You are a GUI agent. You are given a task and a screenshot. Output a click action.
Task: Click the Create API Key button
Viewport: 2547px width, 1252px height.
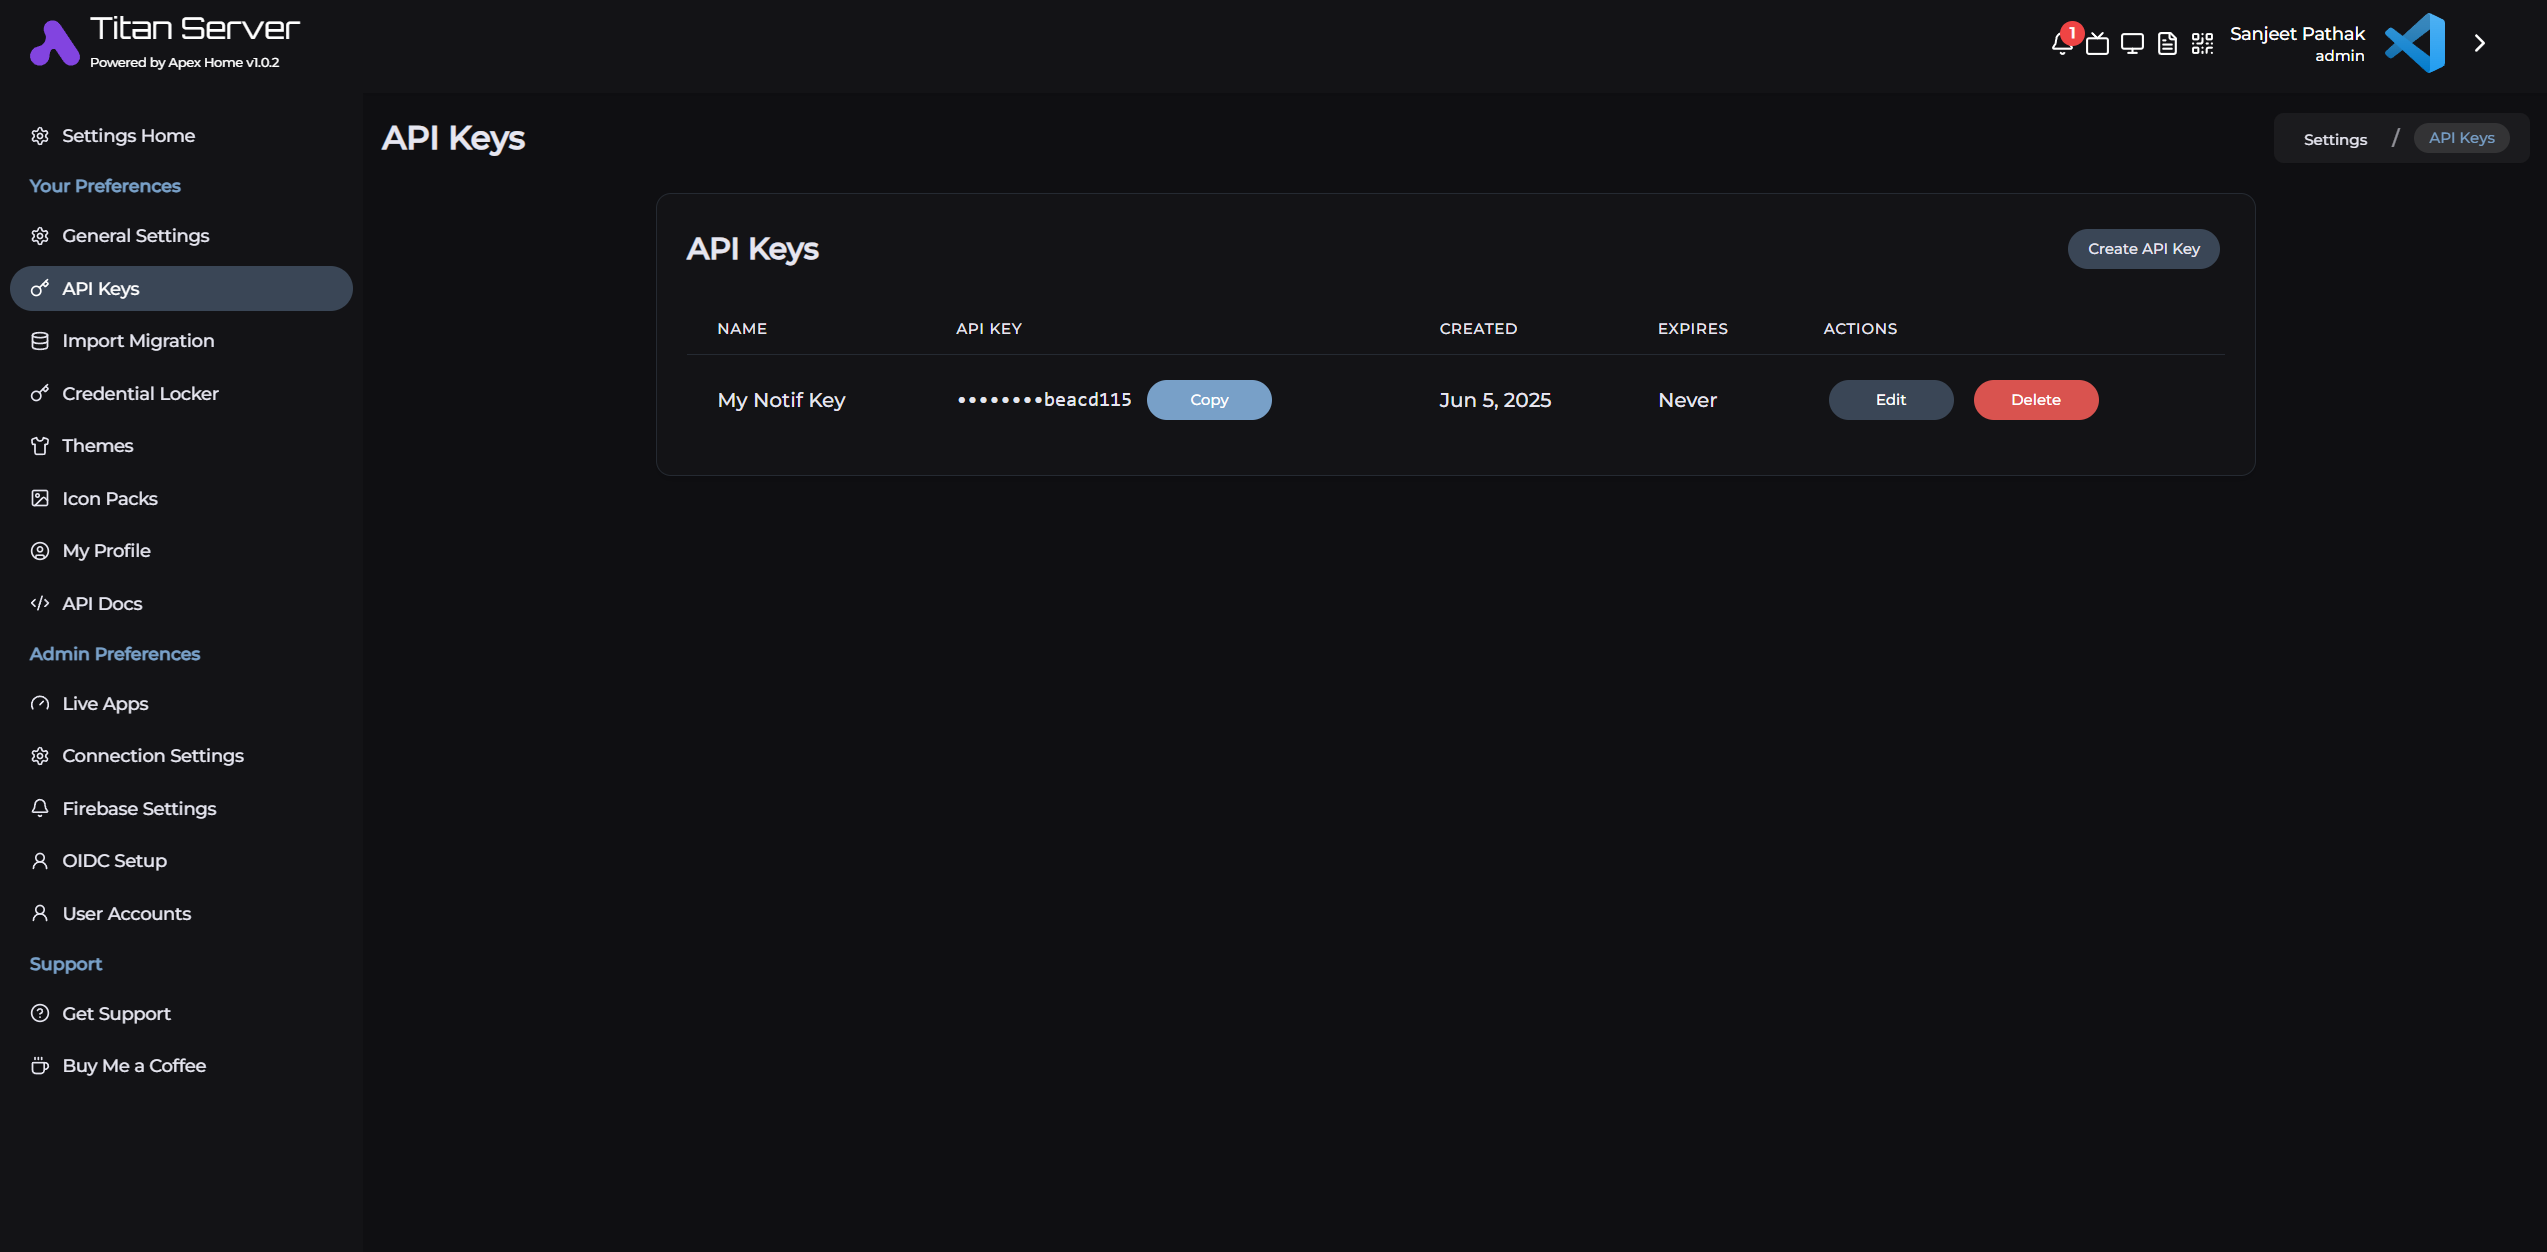(x=2143, y=248)
